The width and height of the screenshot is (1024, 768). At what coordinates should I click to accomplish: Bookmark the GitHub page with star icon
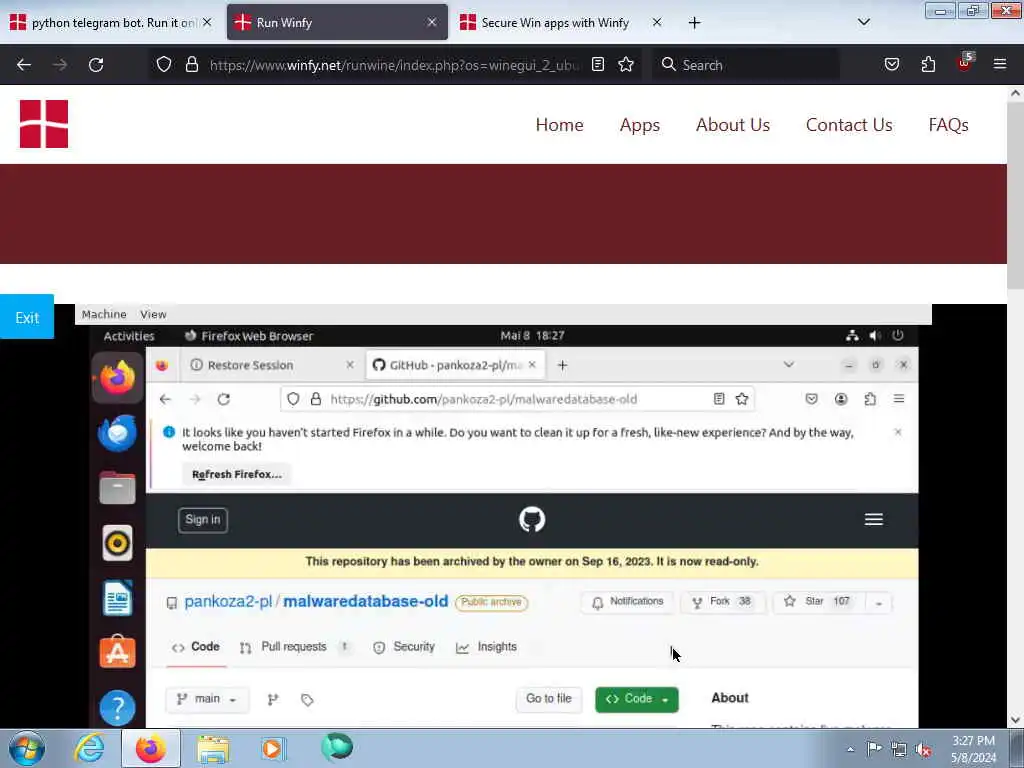742,399
